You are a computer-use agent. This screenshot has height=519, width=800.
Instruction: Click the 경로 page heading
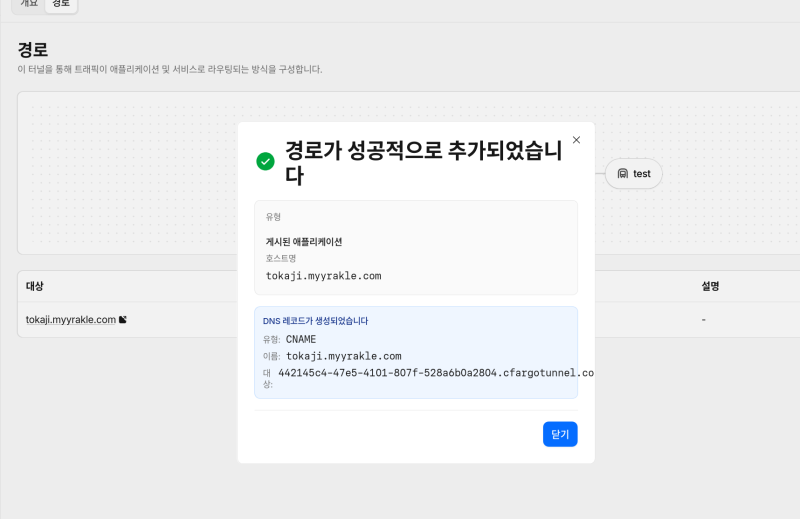coord(33,50)
